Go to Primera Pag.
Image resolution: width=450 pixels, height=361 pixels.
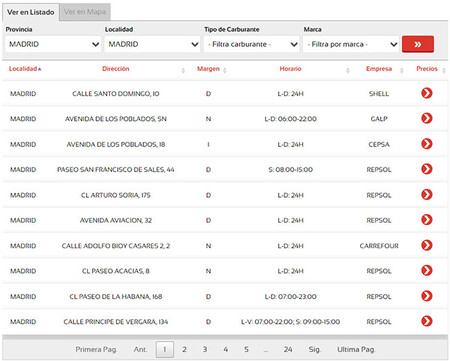[x=96, y=349]
